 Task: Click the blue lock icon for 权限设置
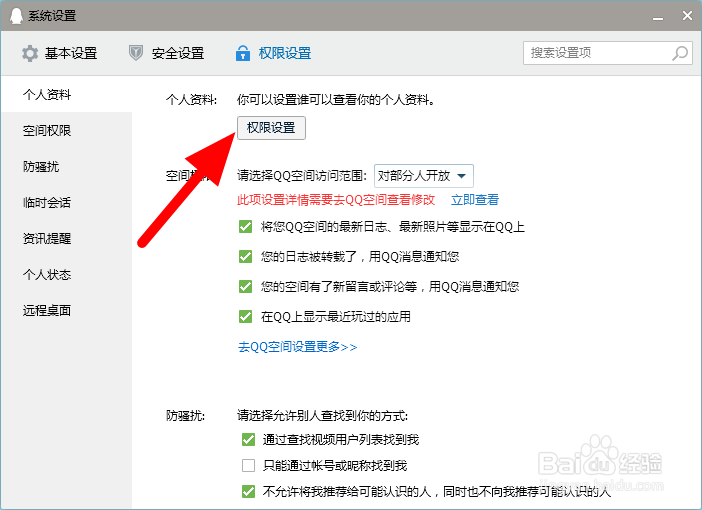pos(243,53)
